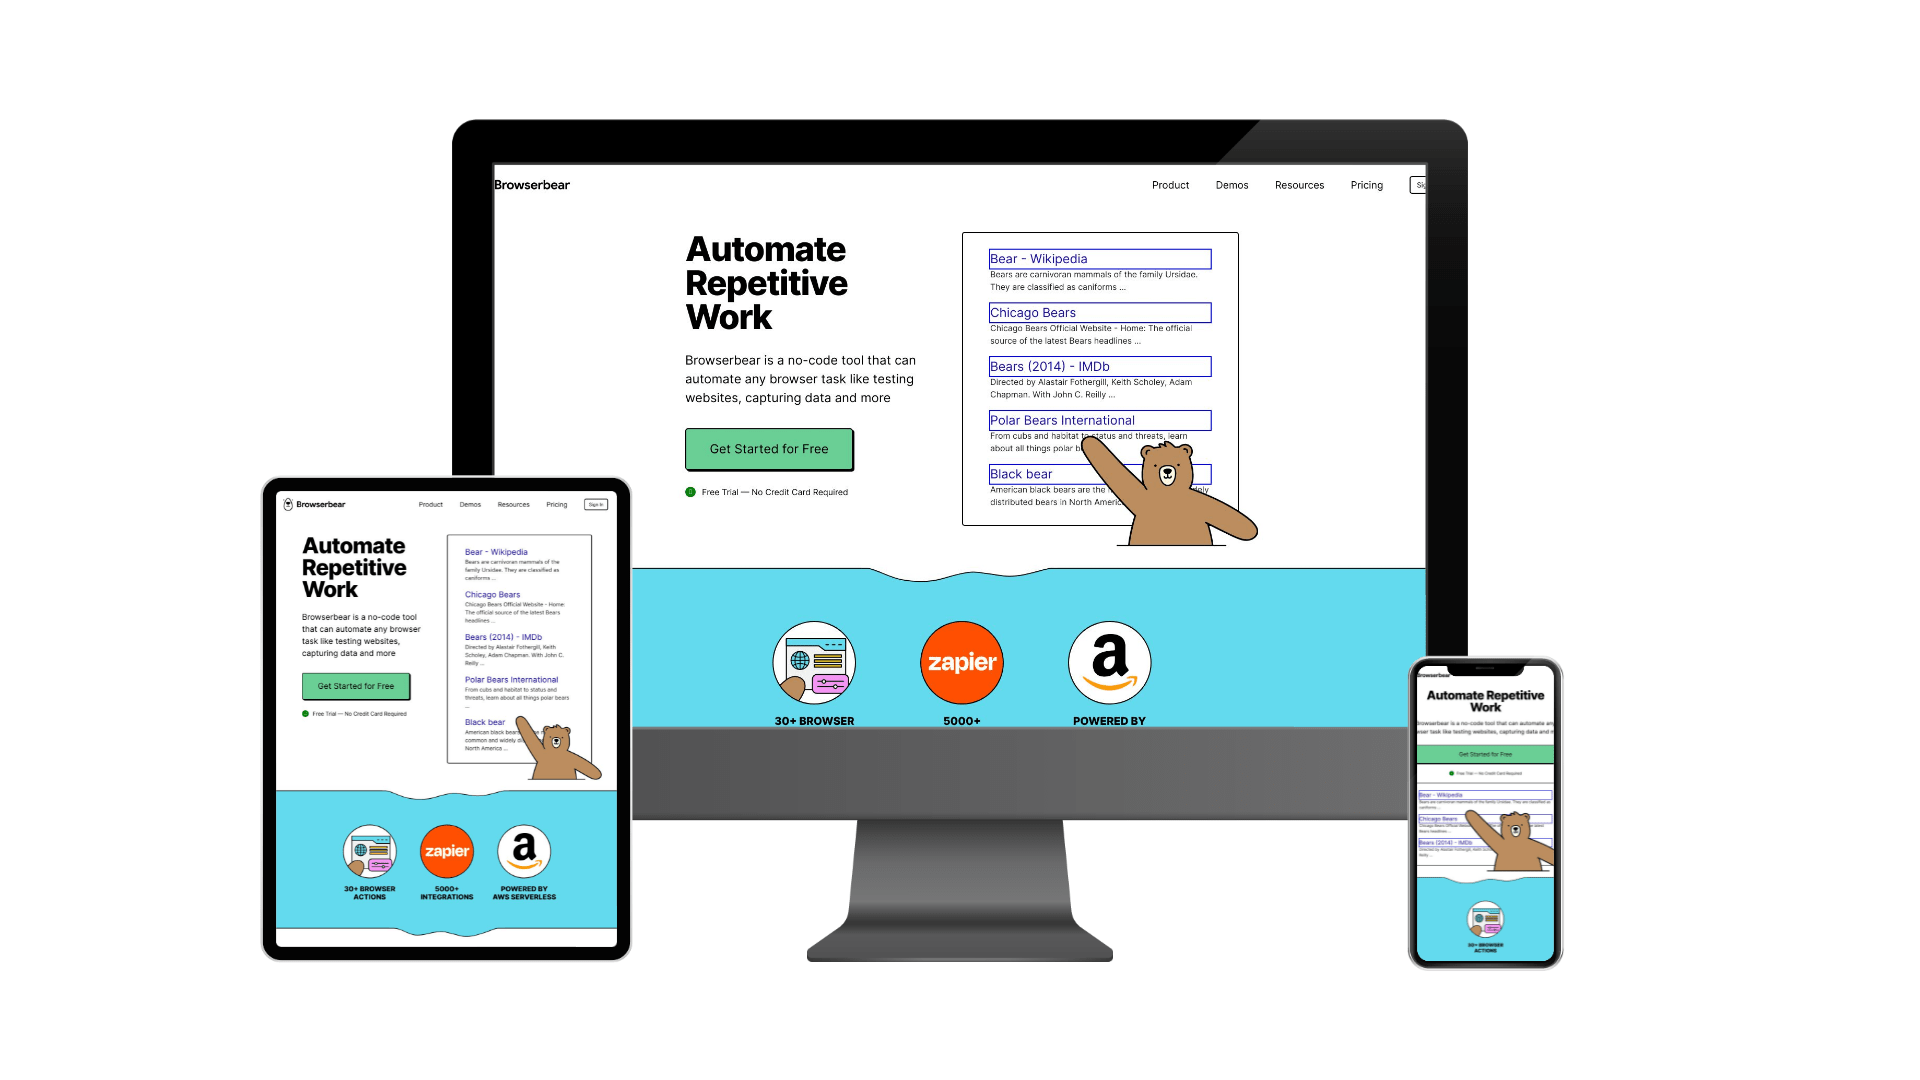Select the Product navigation tab

1170,185
